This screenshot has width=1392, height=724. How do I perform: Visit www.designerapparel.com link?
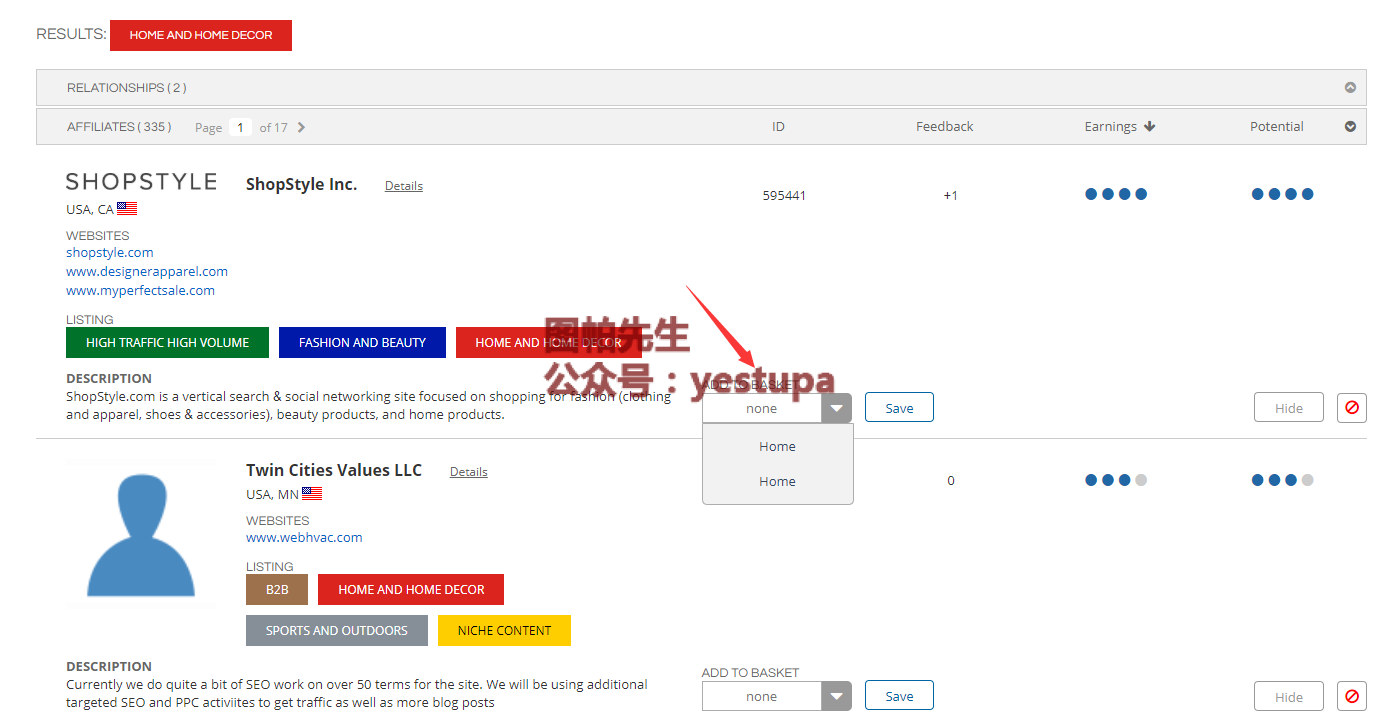click(x=147, y=272)
